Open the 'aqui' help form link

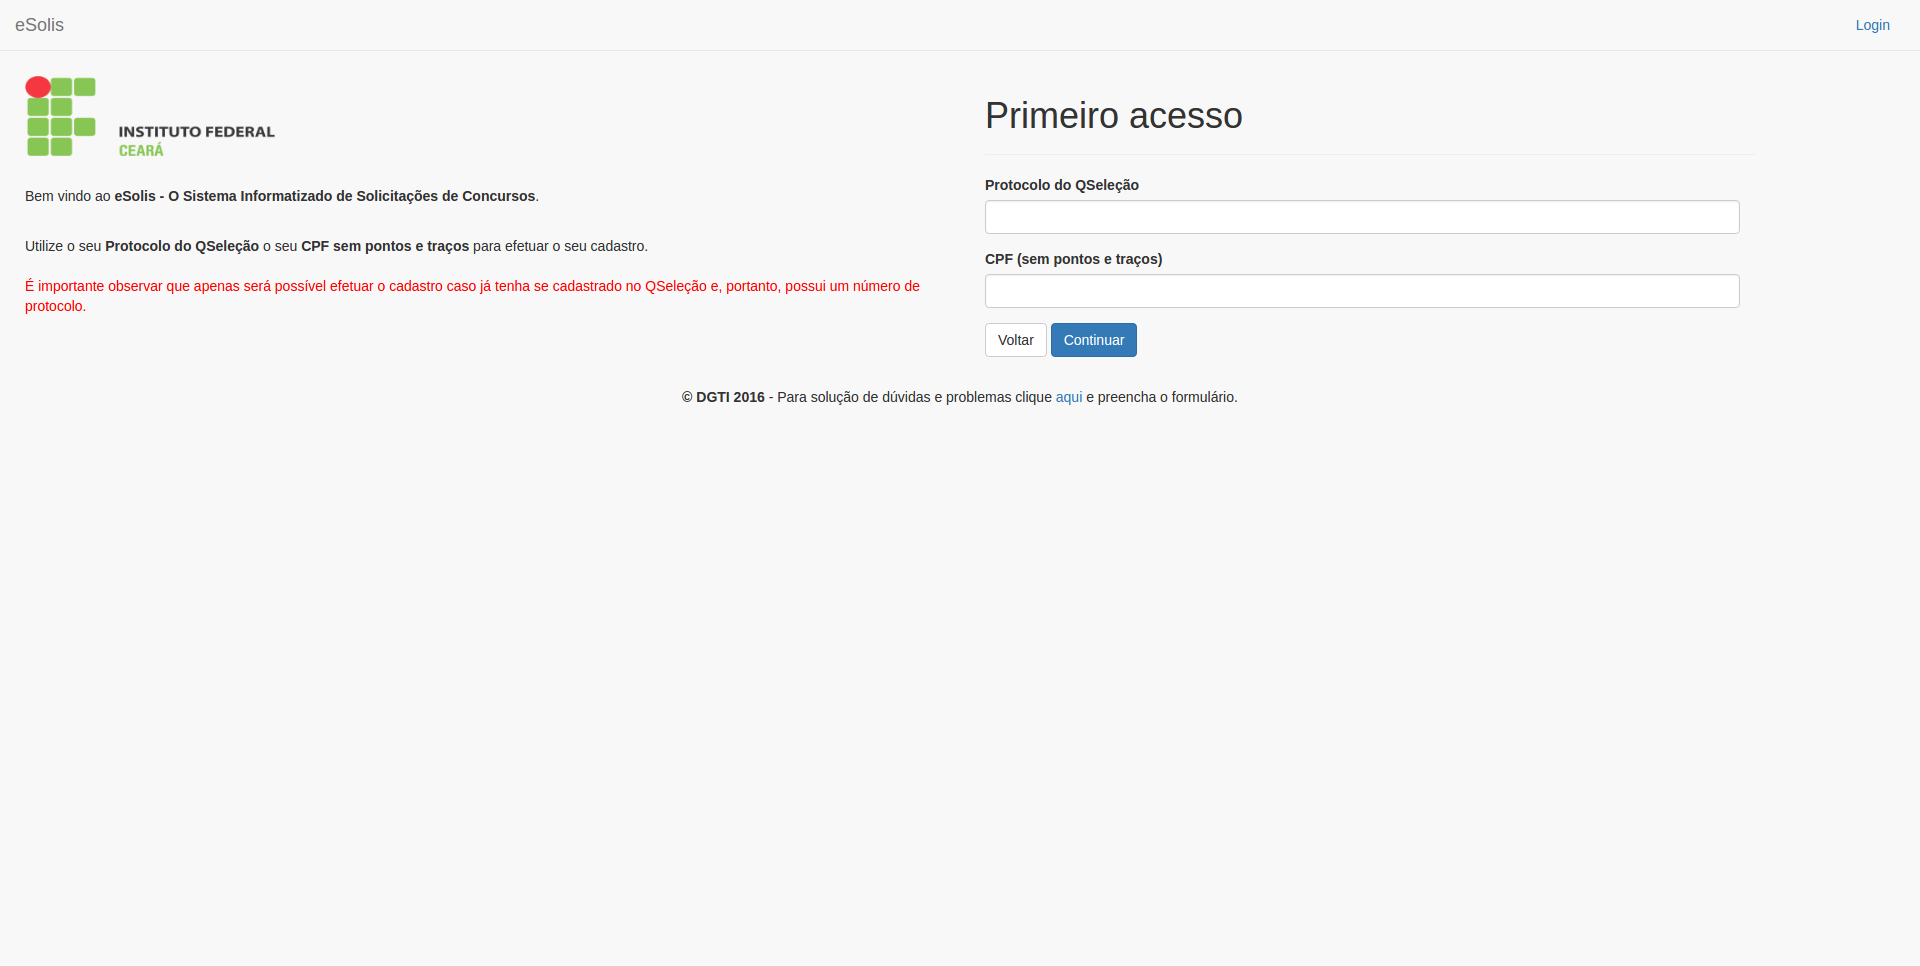1069,397
